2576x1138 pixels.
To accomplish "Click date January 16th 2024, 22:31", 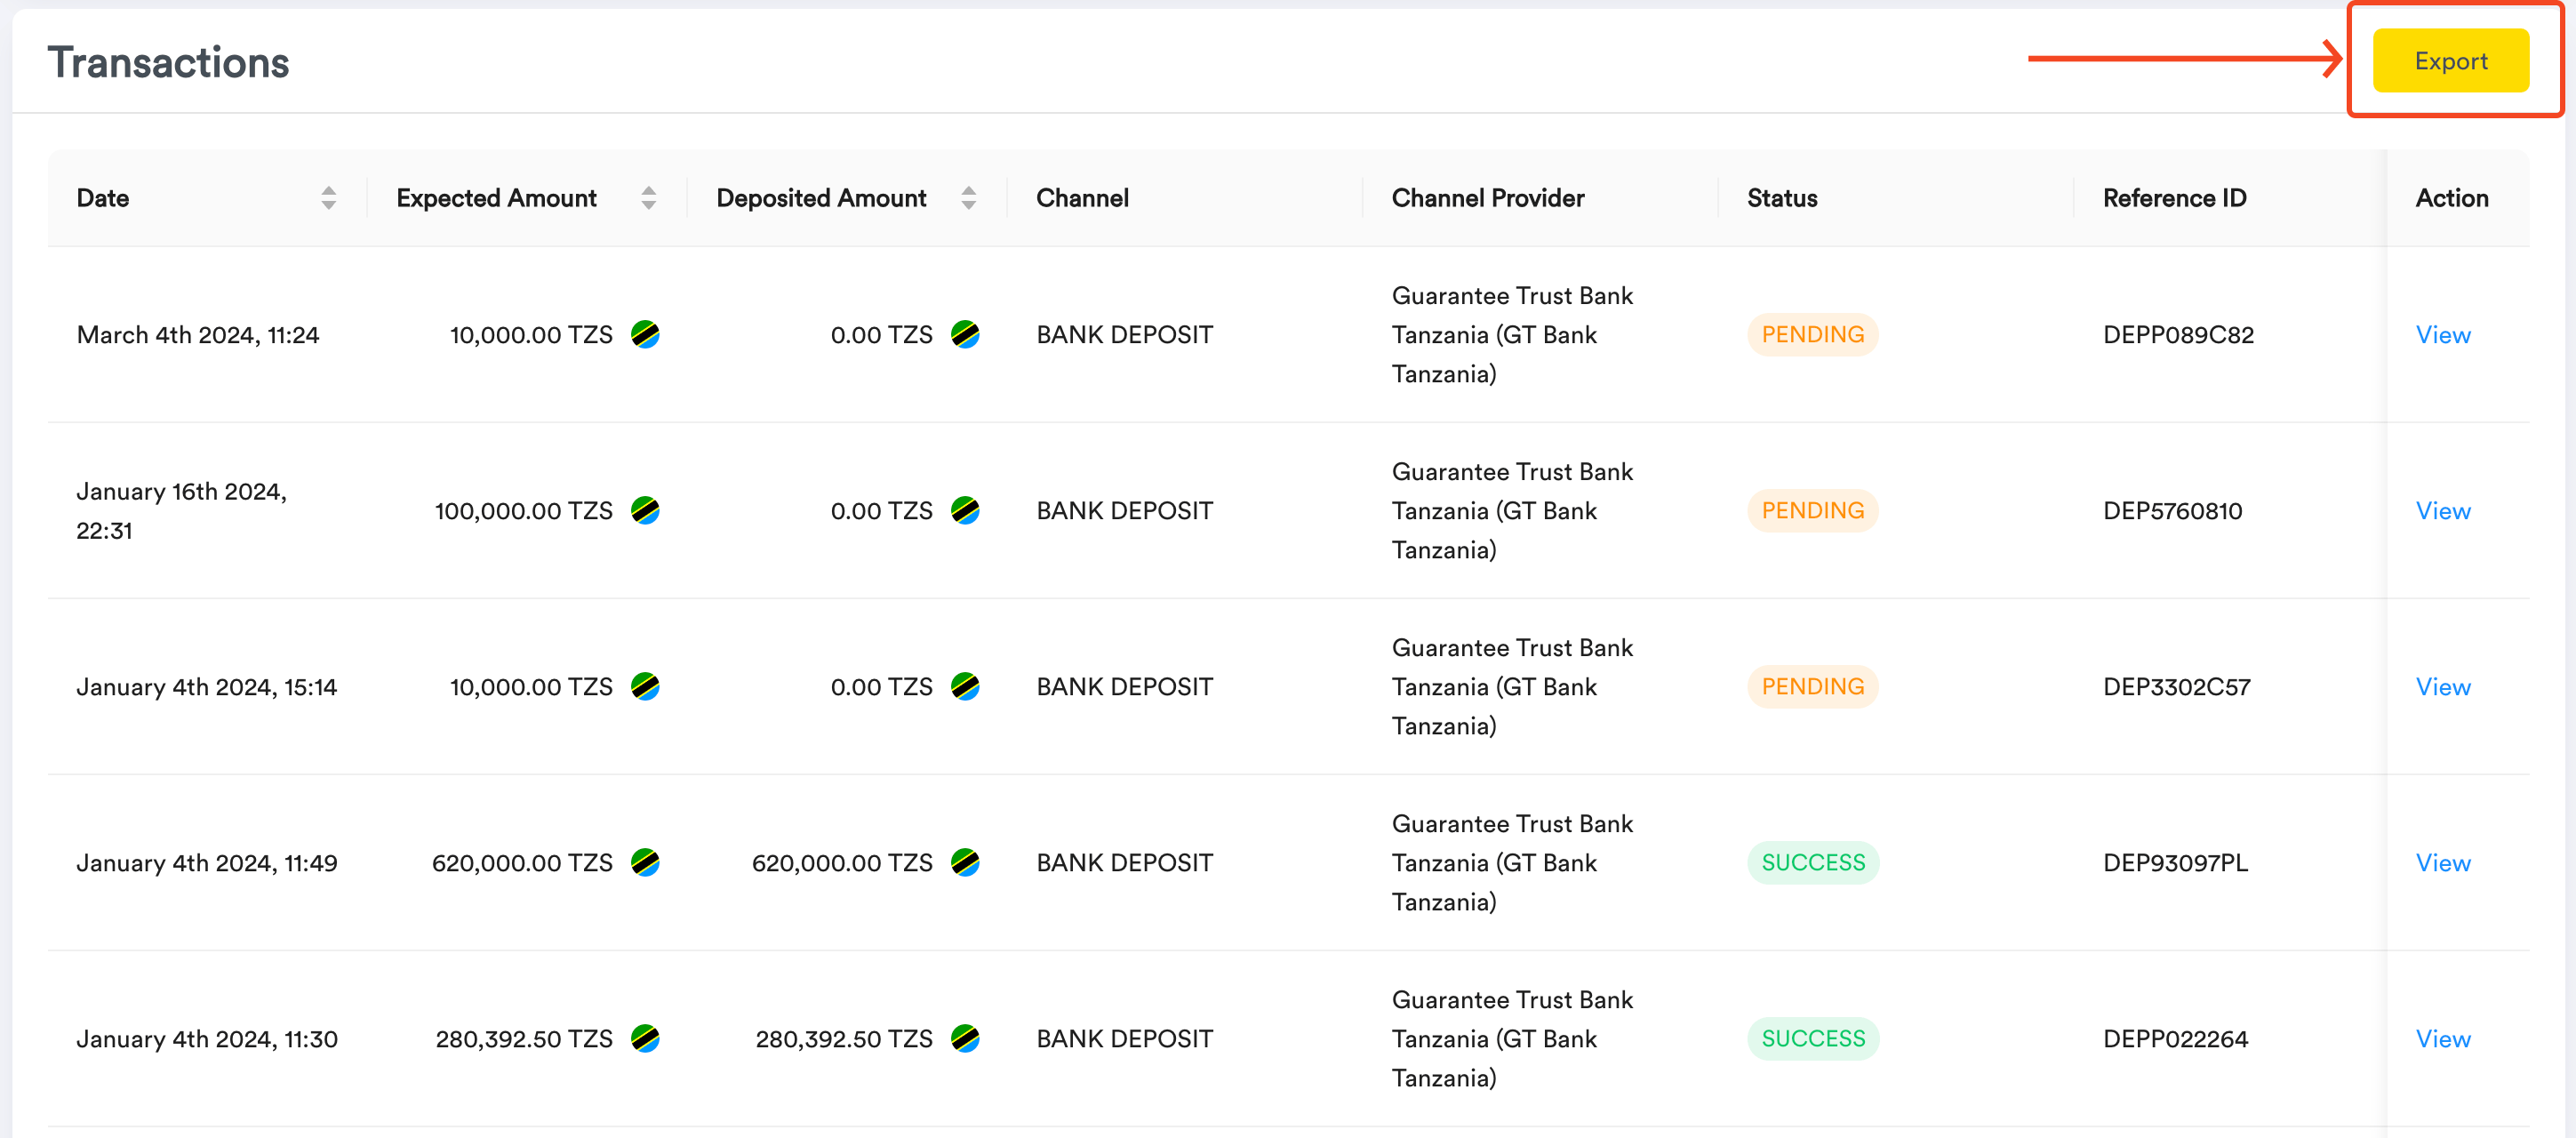I will tap(181, 511).
